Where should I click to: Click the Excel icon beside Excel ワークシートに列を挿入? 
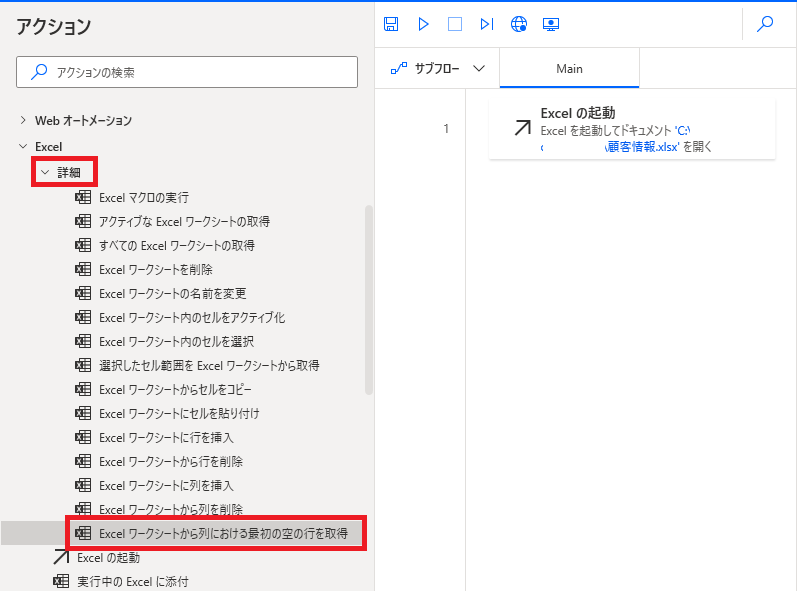[x=83, y=485]
